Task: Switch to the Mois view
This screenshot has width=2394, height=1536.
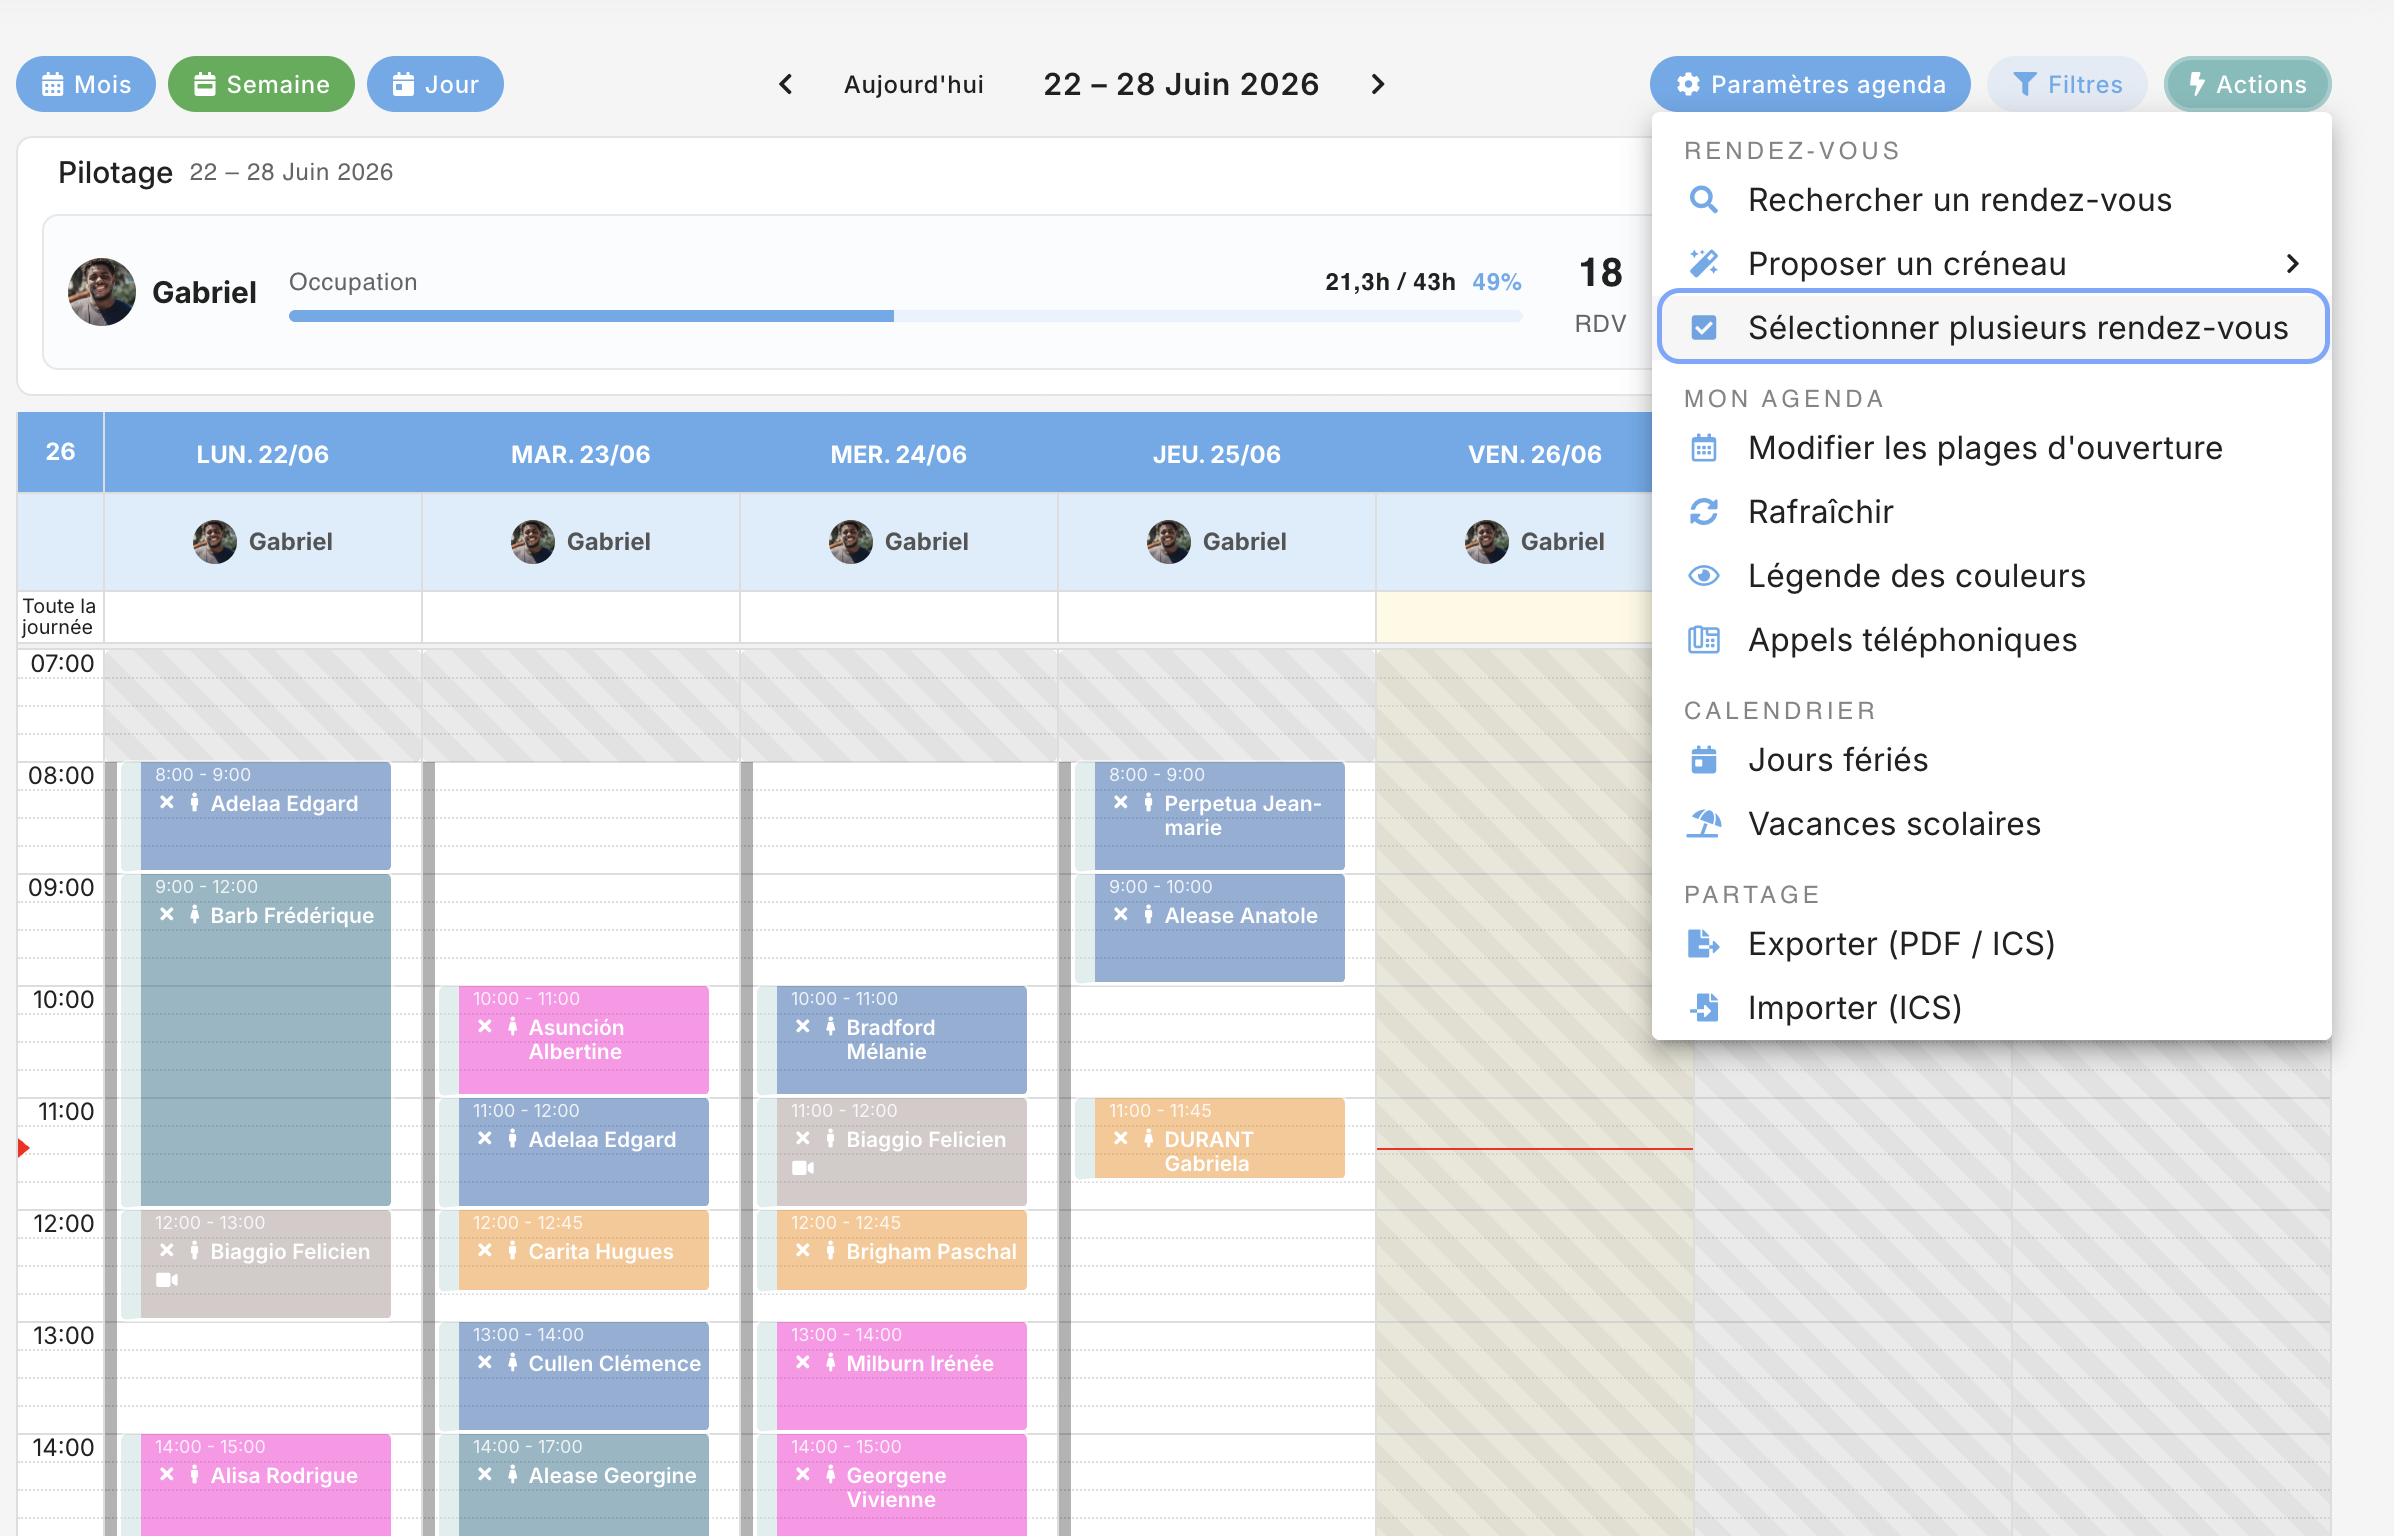Action: pos(86,84)
